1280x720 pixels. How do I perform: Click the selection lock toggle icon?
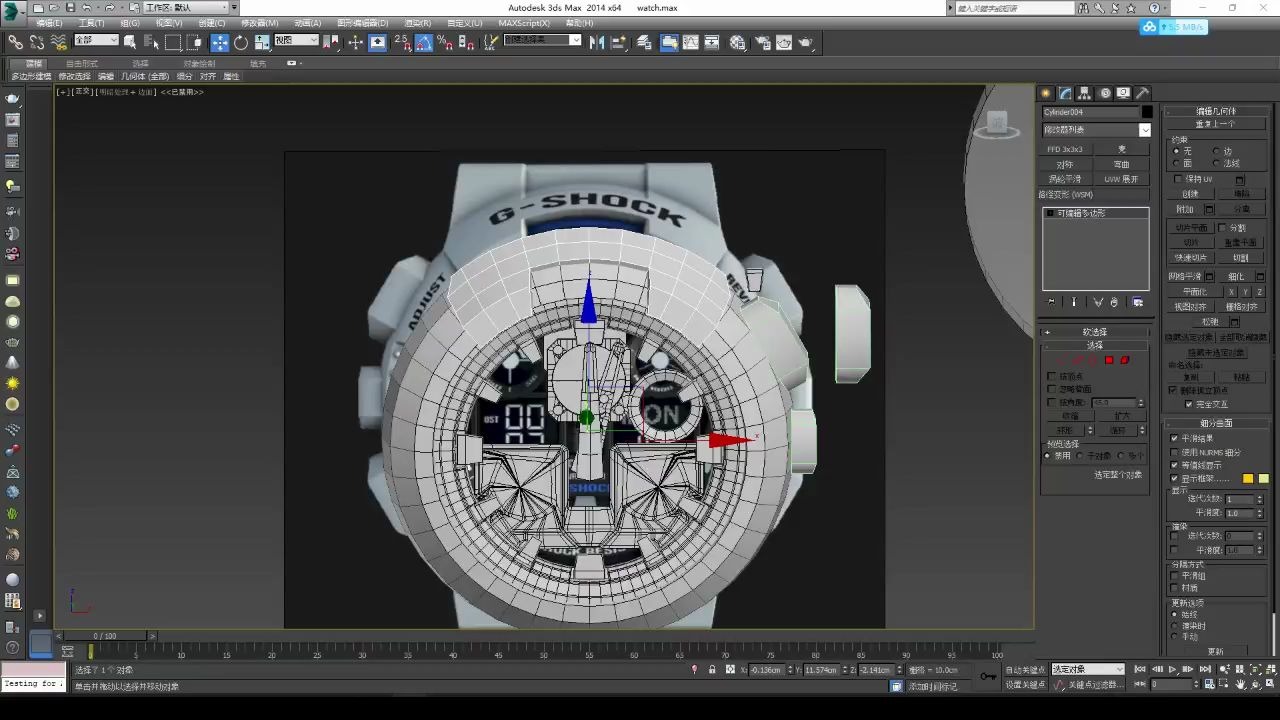coord(712,670)
